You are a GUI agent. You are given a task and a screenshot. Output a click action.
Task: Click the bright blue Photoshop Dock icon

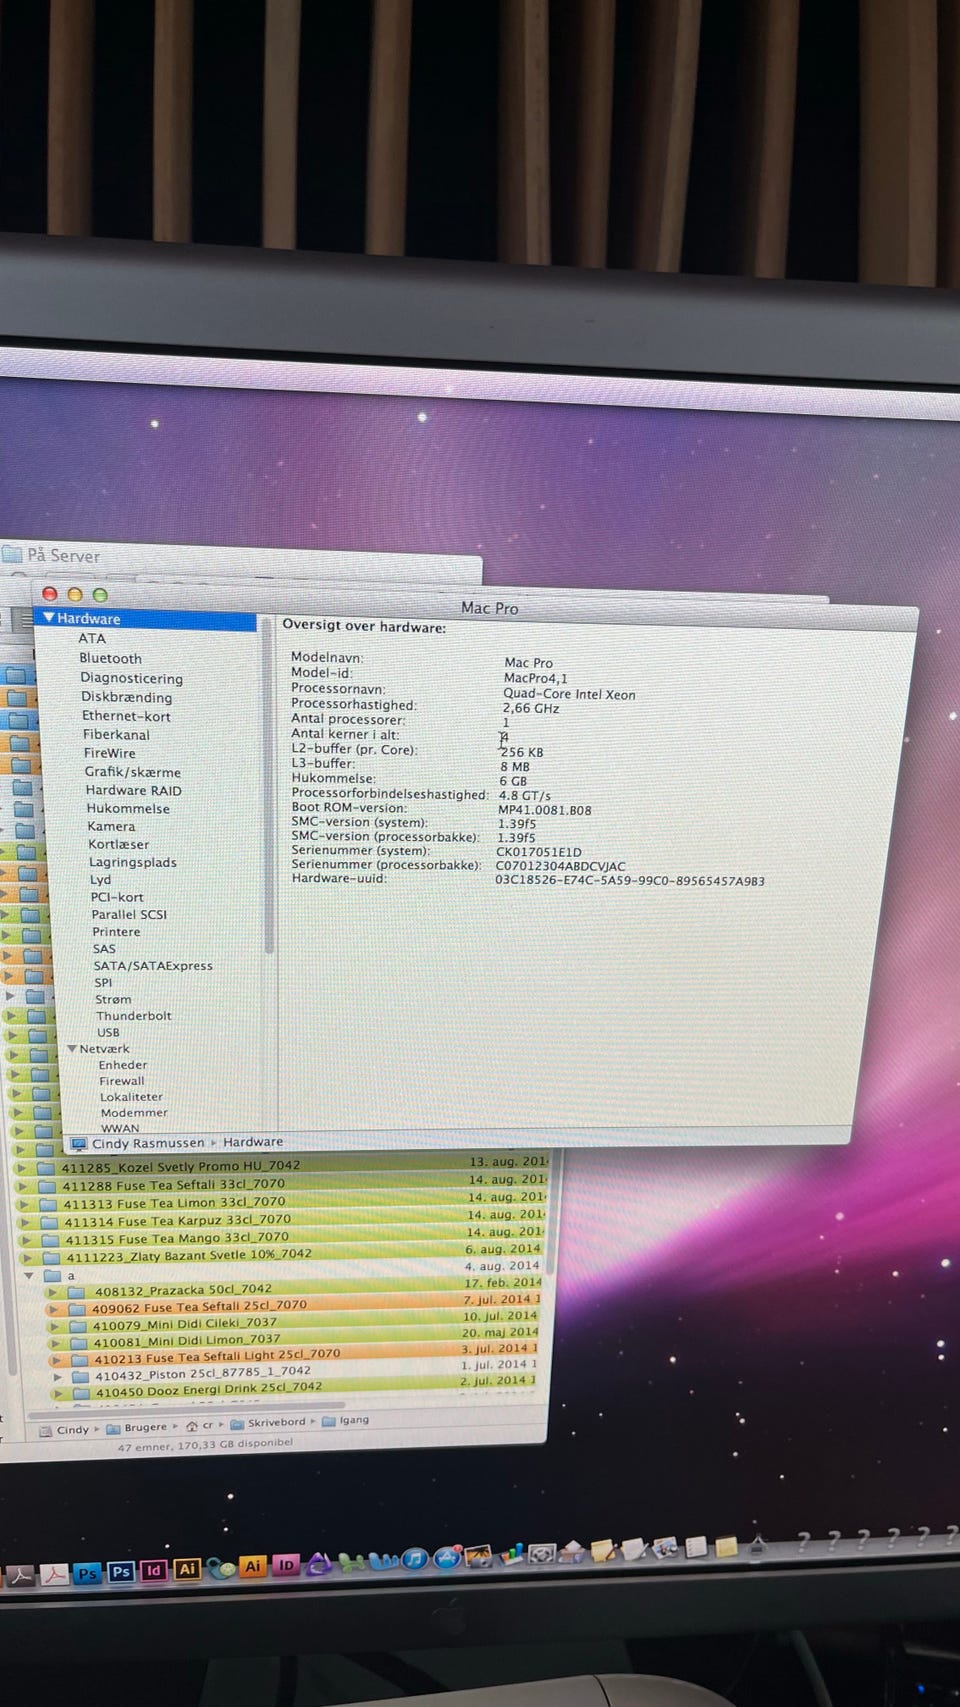87,1573
